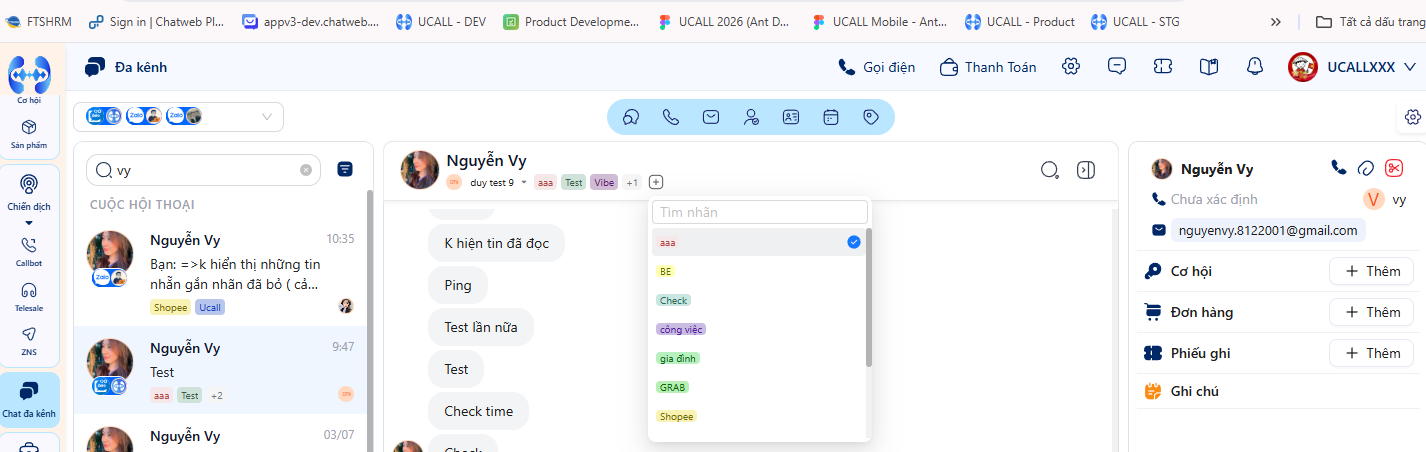Expand +2 labels on the 9:47 conversation
1426x452 pixels.
click(216, 396)
